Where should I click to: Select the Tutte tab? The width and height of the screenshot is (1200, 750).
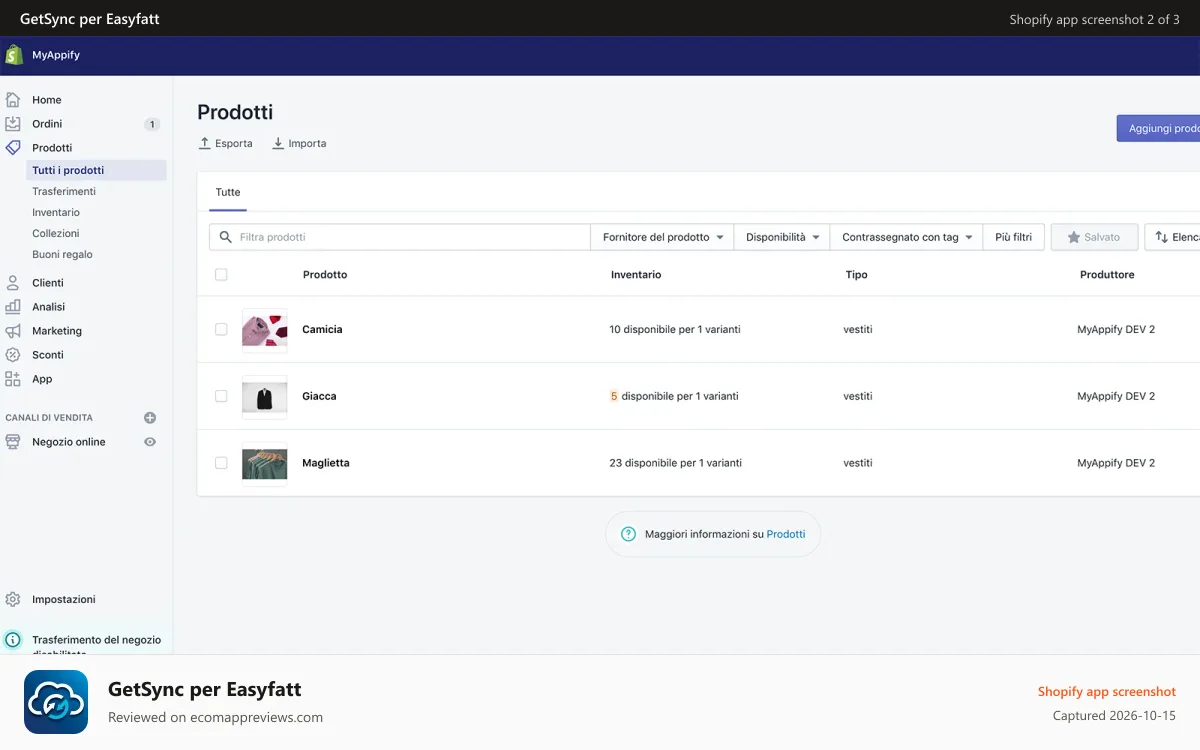[228, 192]
